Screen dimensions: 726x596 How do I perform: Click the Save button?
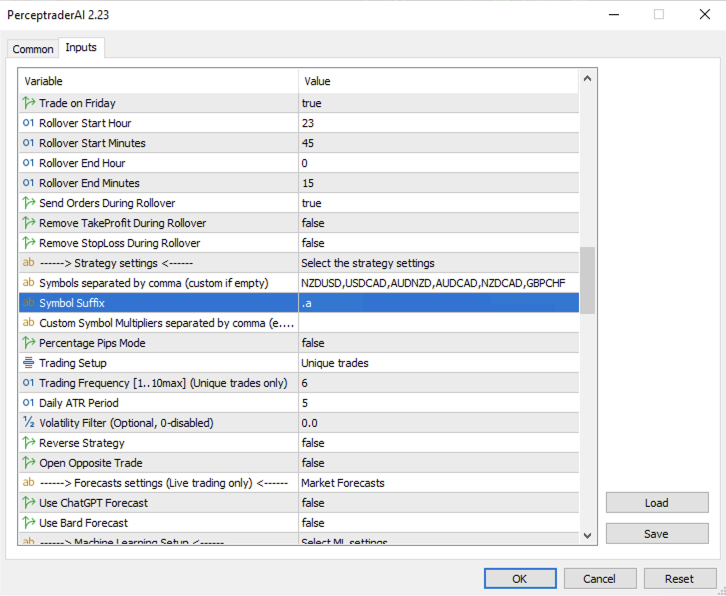point(657,533)
